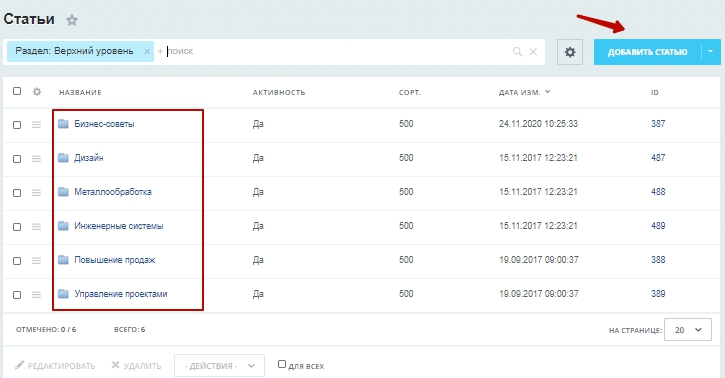Click the Редактировать button
Screen dimensions: 725x378
(55, 366)
